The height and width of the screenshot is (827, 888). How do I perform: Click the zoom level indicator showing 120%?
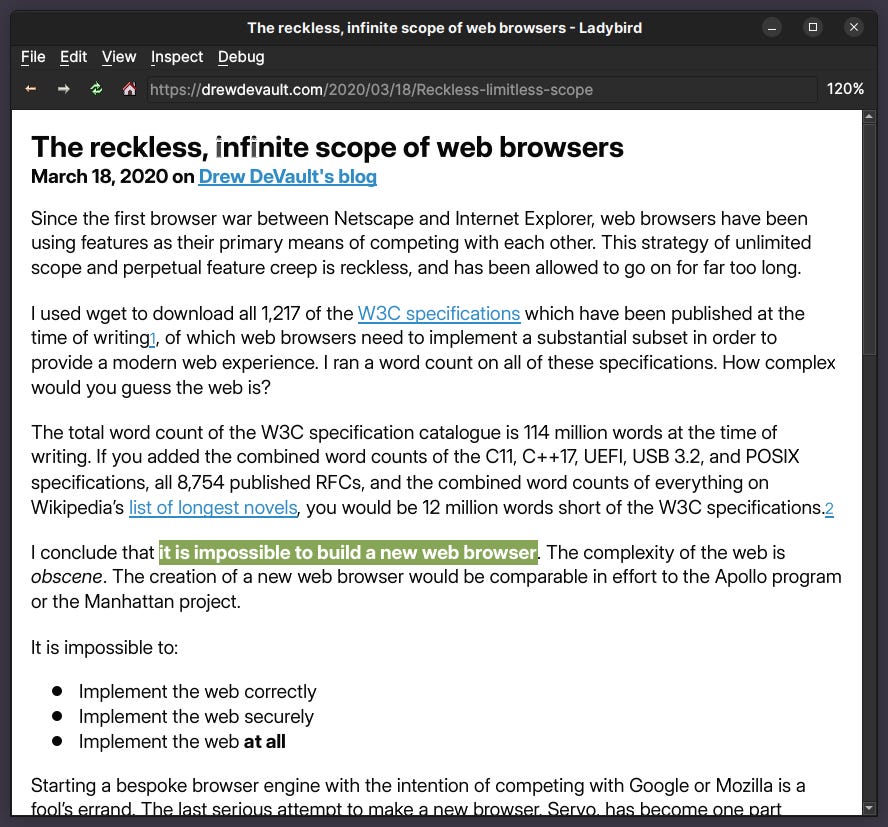[x=845, y=89]
